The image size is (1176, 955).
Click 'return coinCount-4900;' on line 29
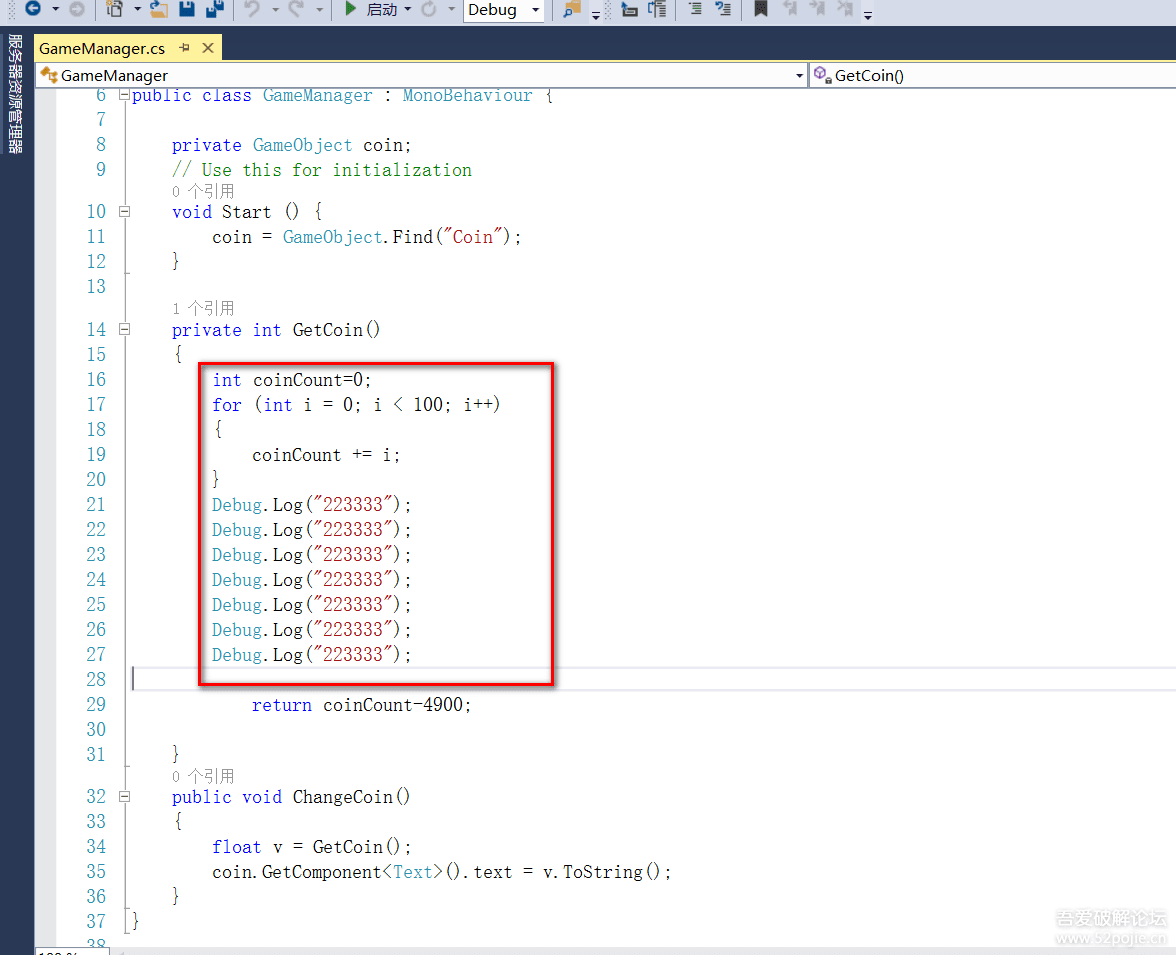coord(362,705)
